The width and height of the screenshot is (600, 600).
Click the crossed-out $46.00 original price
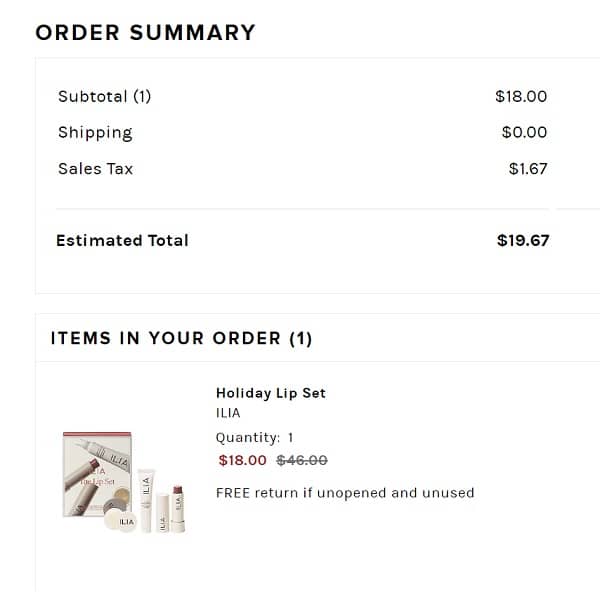tap(302, 460)
